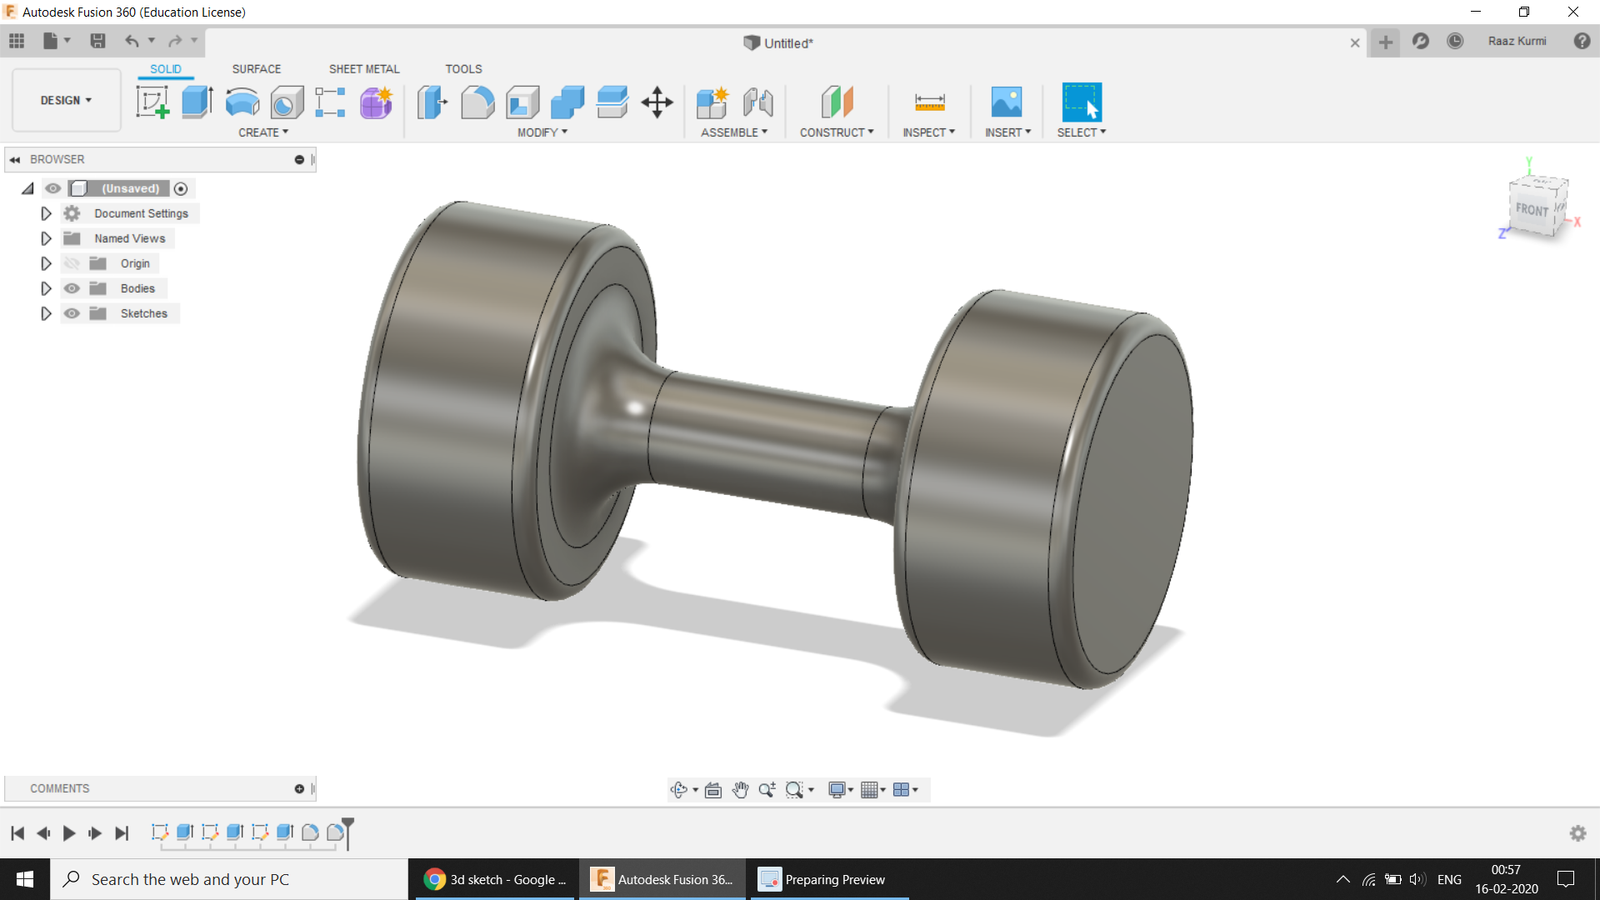
Task: Open the INSERT dropdown menu
Action: (1008, 132)
